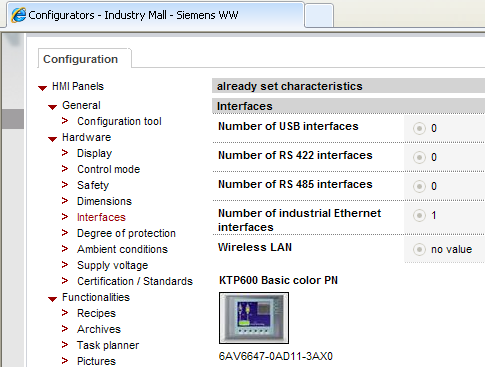The image size is (485, 367).
Task: Select radio 0 for RS 485 interfaces
Action: tap(419, 186)
